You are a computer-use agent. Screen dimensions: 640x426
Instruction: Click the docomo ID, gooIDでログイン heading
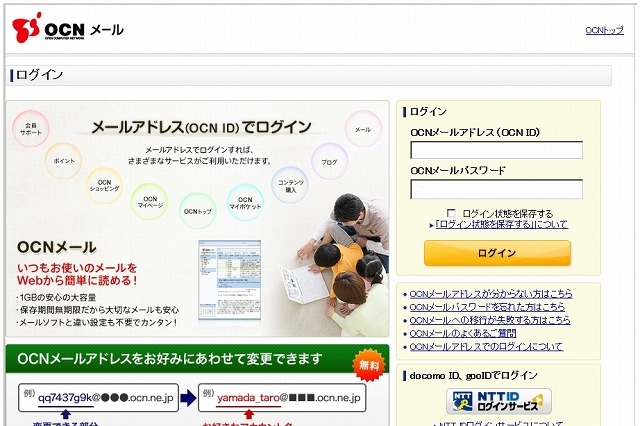click(x=473, y=375)
